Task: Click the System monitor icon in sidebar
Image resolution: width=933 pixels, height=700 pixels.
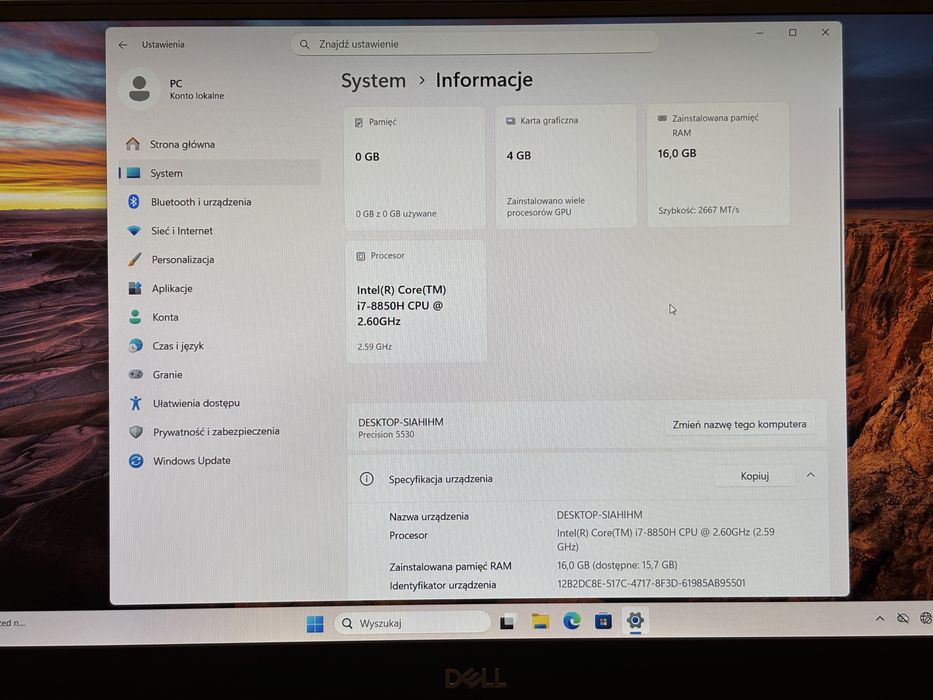Action: (134, 173)
